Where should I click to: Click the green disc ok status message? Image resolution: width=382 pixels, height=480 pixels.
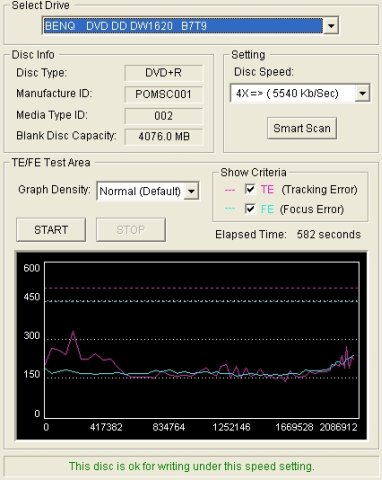192,466
